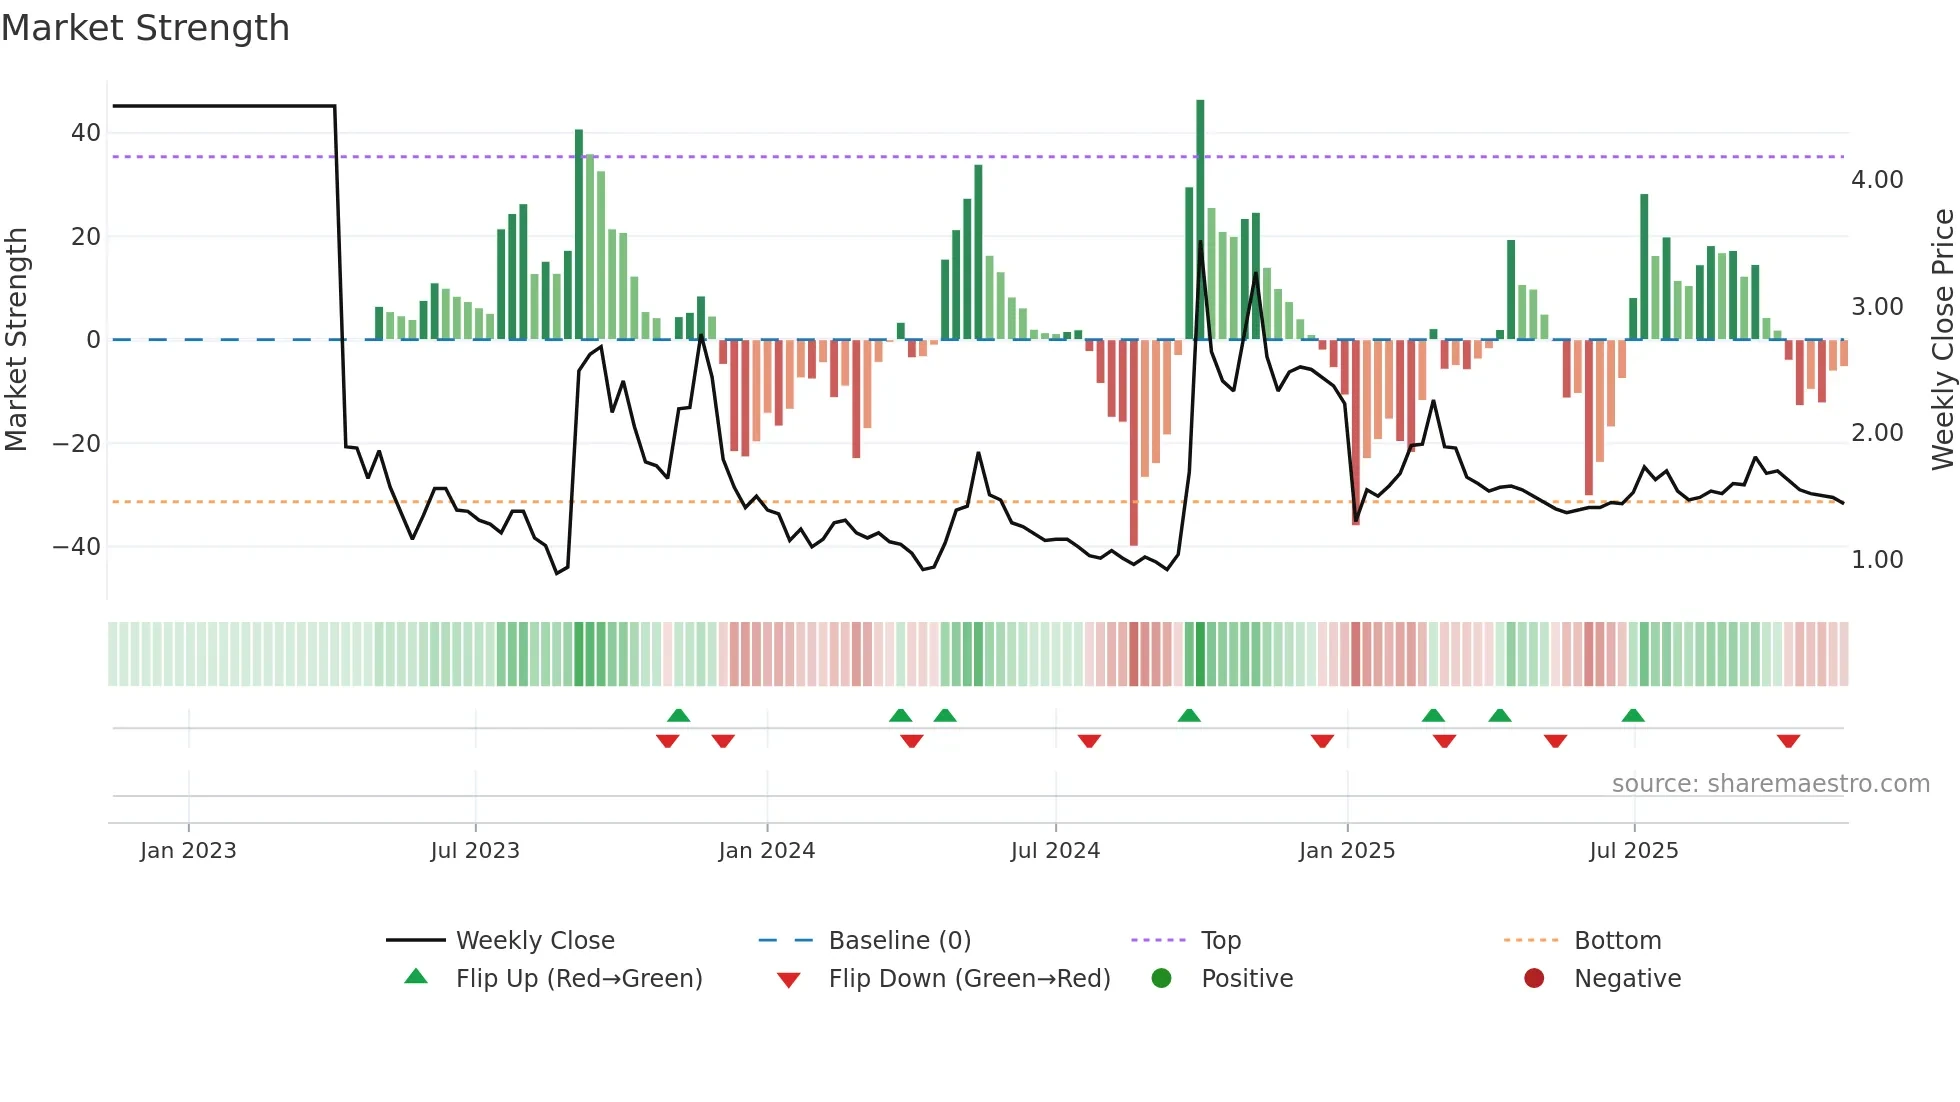Click the green flip-up marker at Jul 2025
Viewport: 1960px width, 1102px height.
pyautogui.click(x=1633, y=715)
